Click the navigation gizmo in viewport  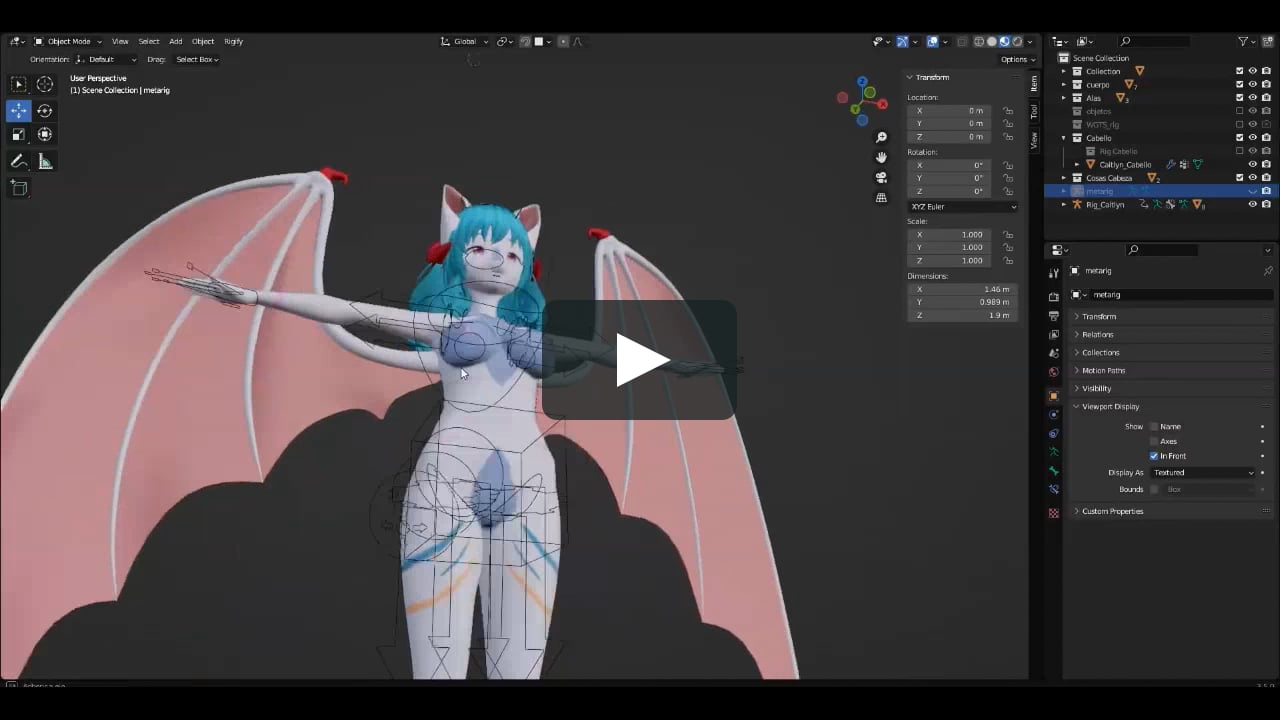(862, 101)
